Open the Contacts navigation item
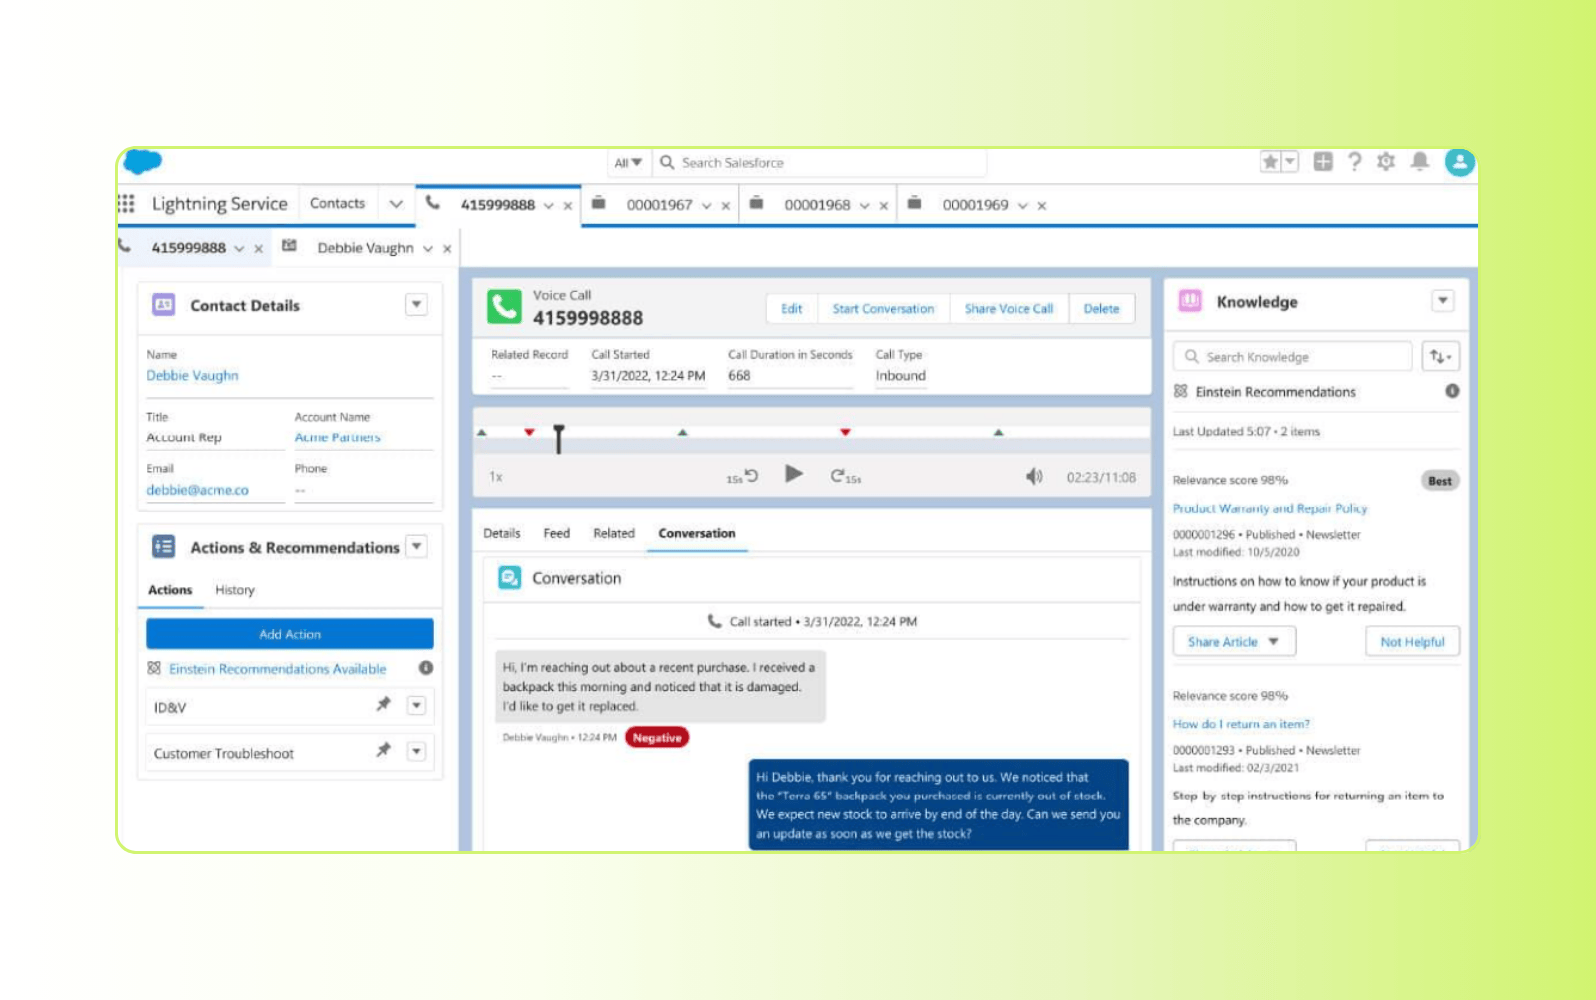Screen dimensions: 1596x1000 [338, 204]
